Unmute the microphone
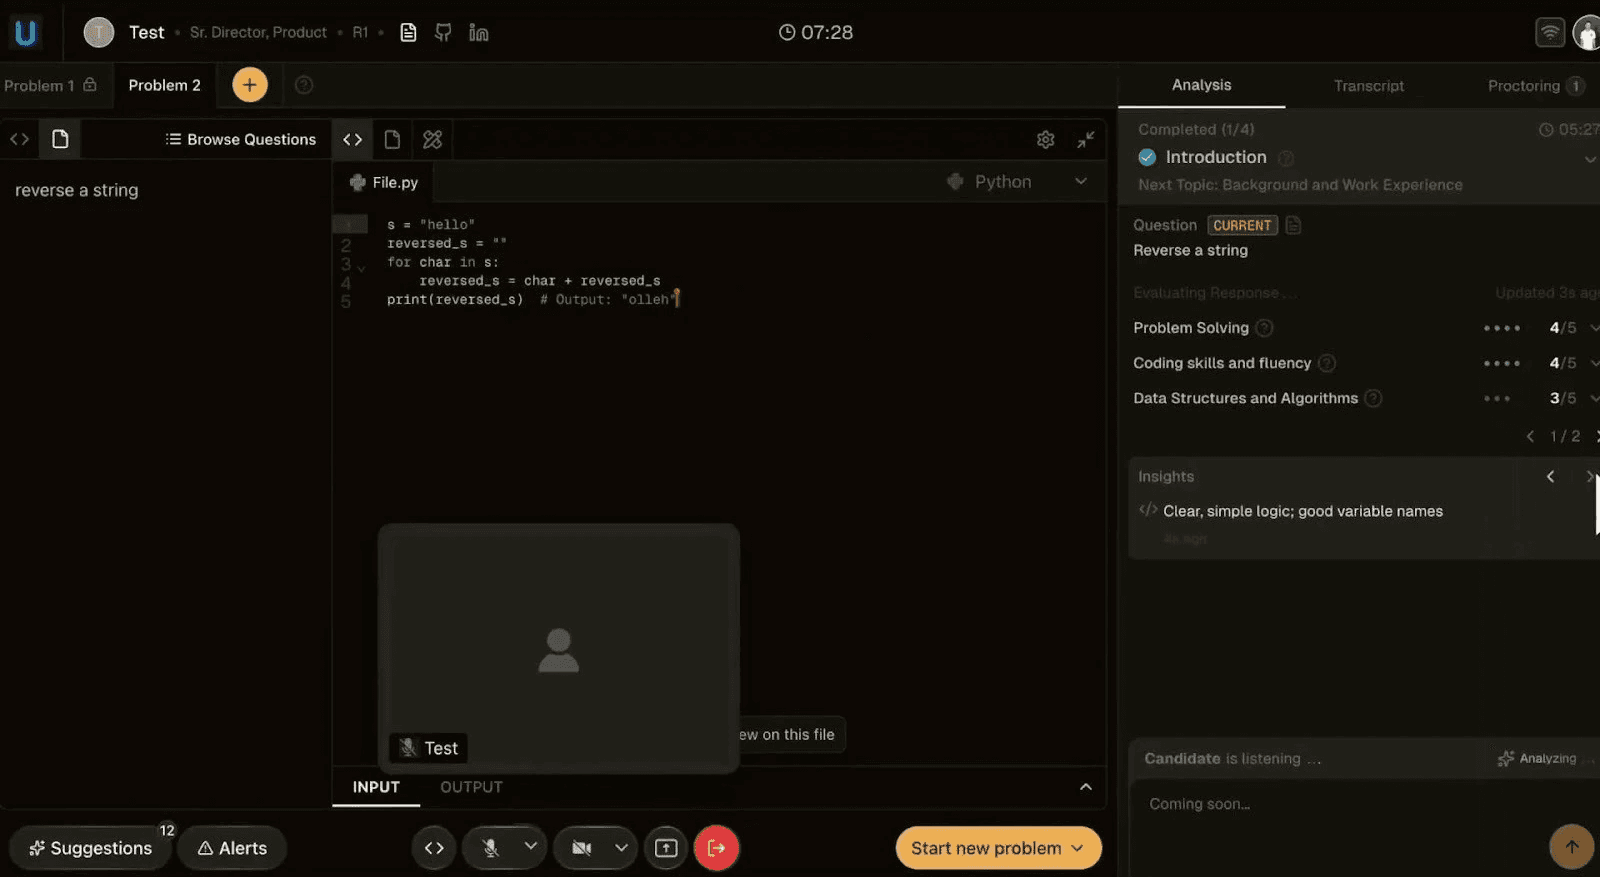This screenshot has width=1600, height=877. click(490, 848)
